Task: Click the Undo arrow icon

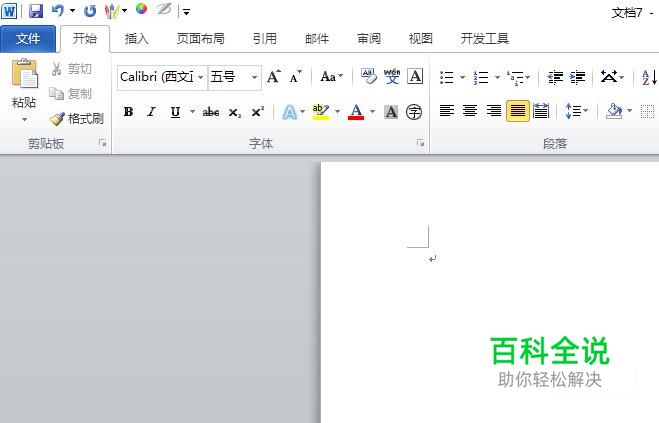Action: (x=58, y=11)
